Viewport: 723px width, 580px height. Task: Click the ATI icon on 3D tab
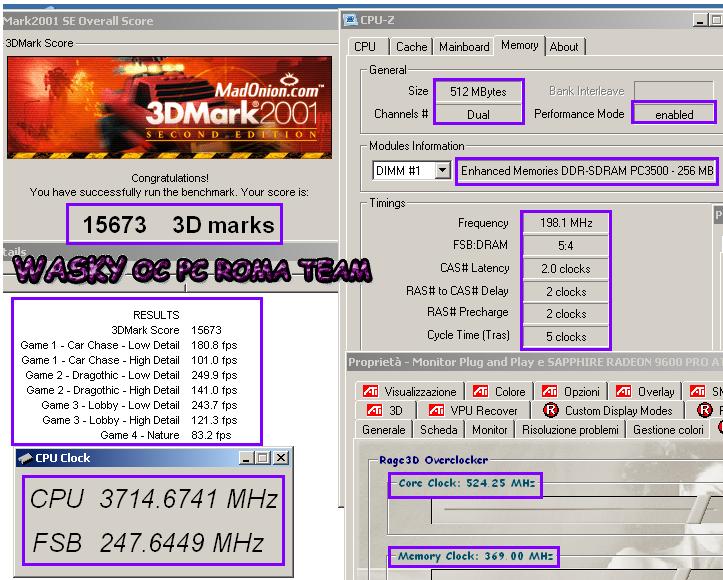click(x=374, y=410)
